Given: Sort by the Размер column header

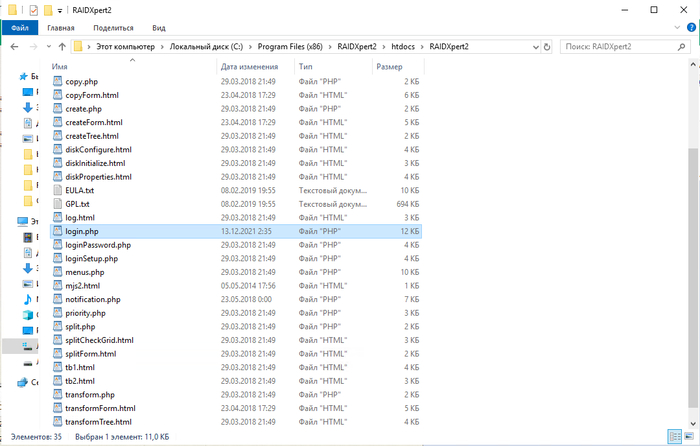Looking at the screenshot, I should [x=389, y=67].
